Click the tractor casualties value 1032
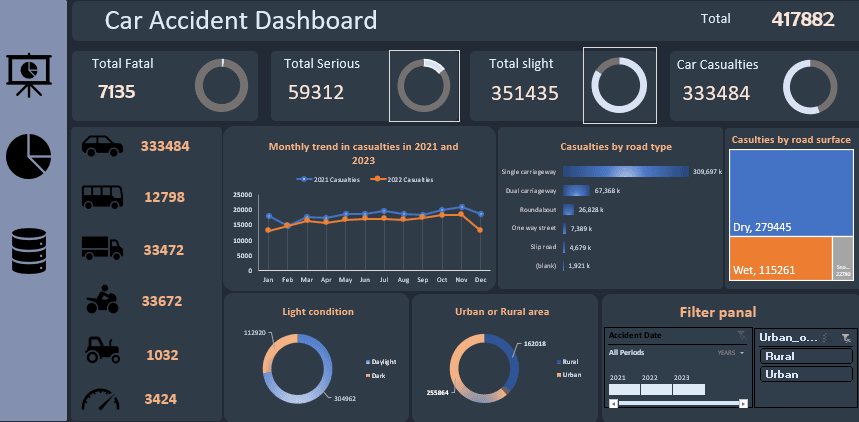The width and height of the screenshot is (859, 422). pos(162,355)
